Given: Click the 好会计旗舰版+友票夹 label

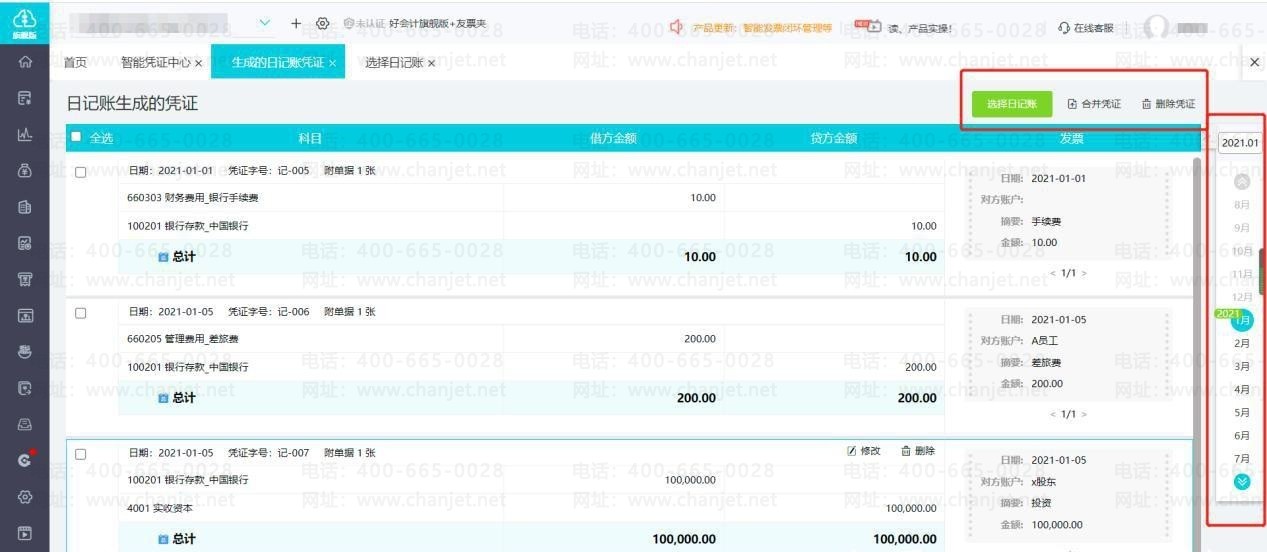Looking at the screenshot, I should 438,24.
